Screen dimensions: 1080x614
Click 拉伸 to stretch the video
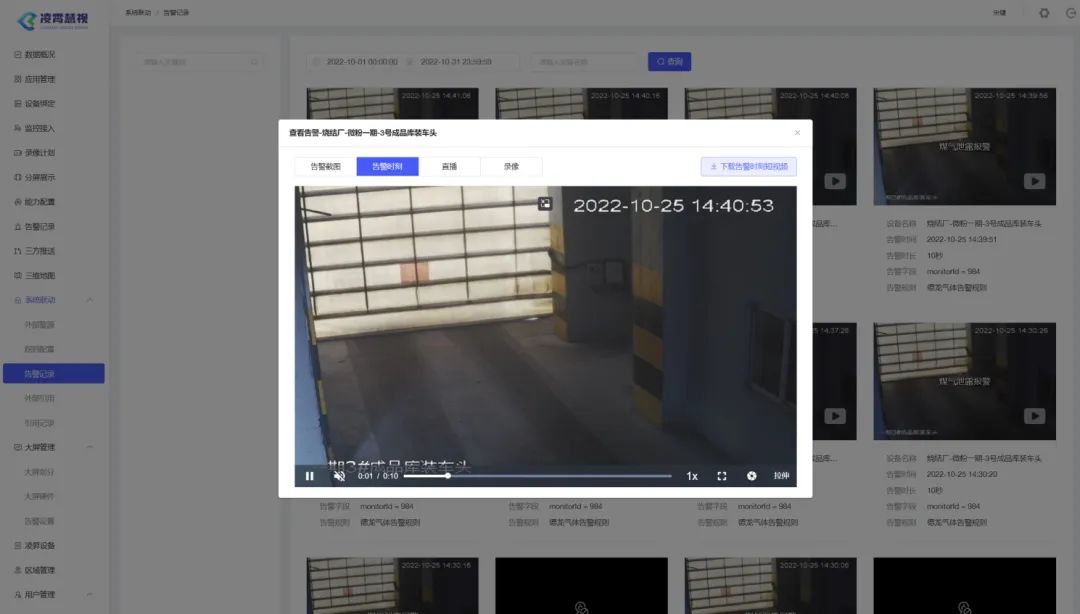781,475
